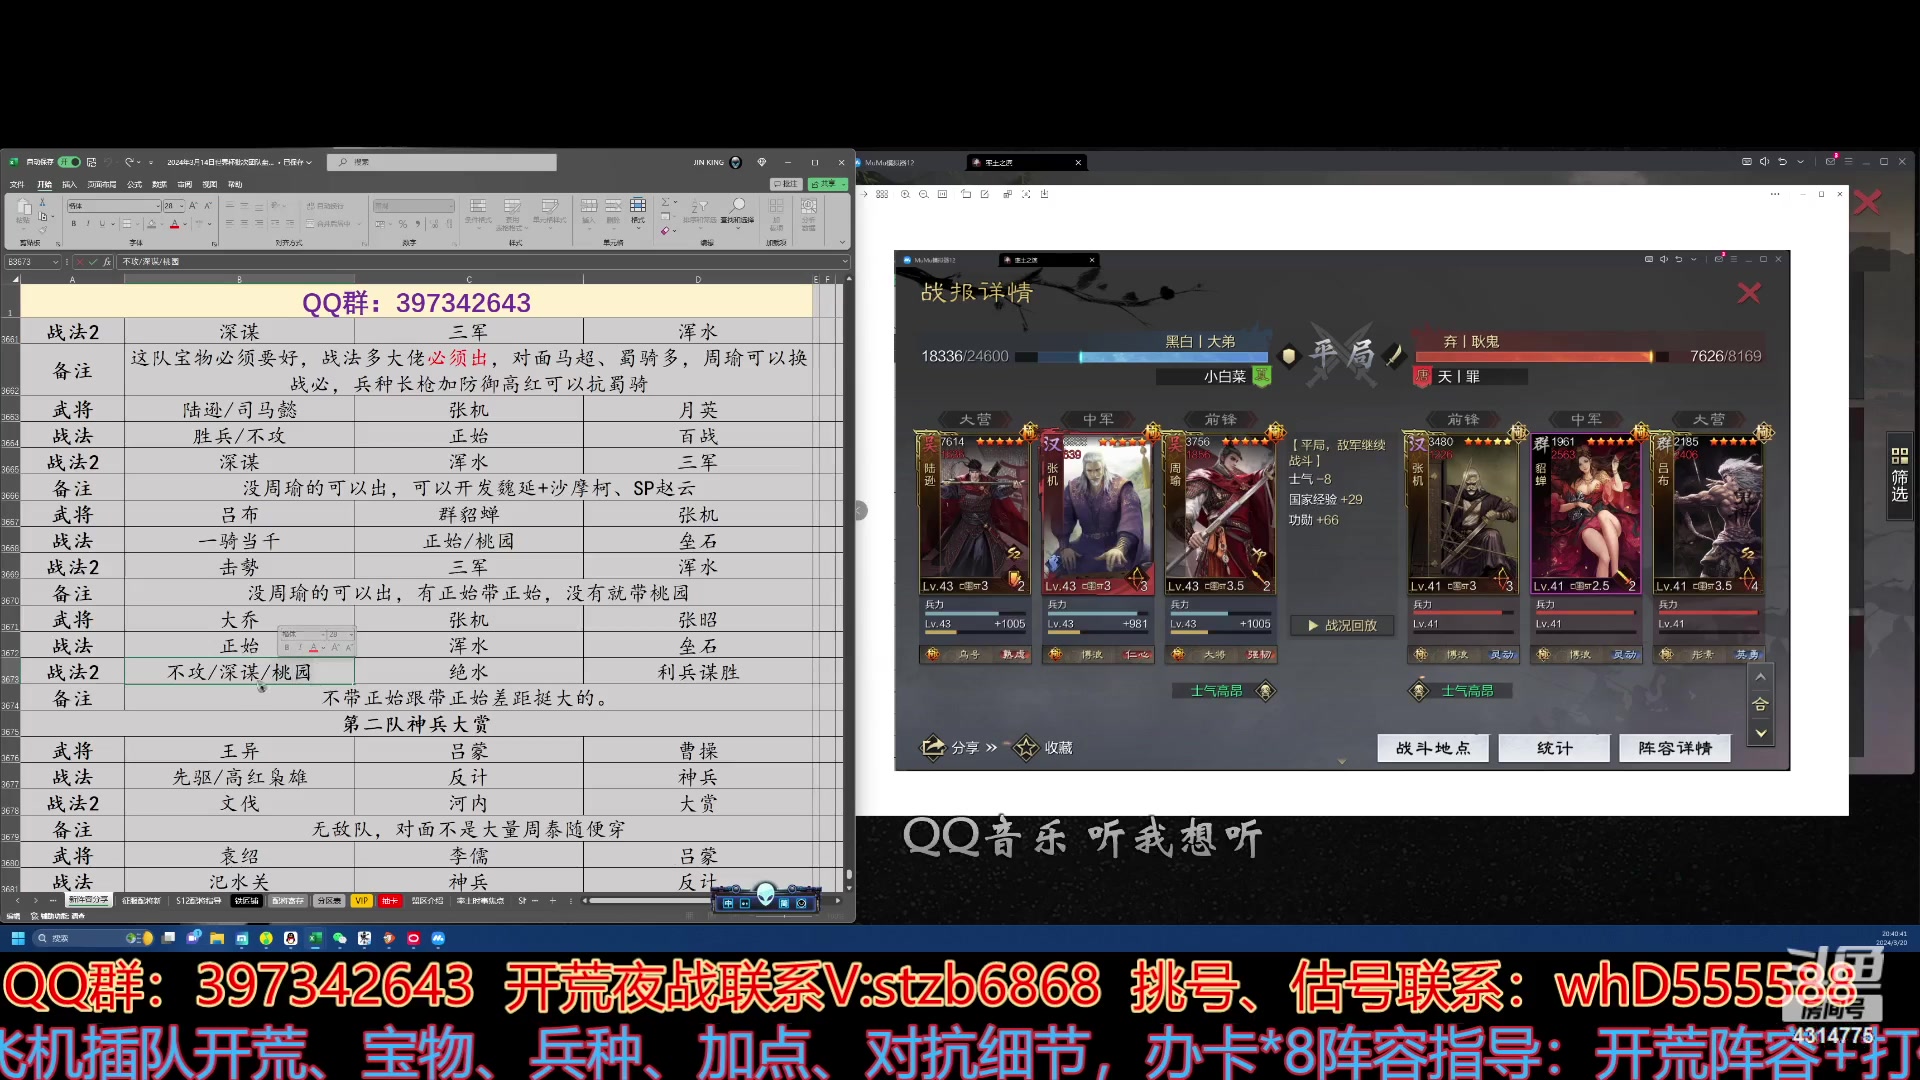Click the edit pencil icon in image viewer
1920x1080 pixels.
point(985,194)
